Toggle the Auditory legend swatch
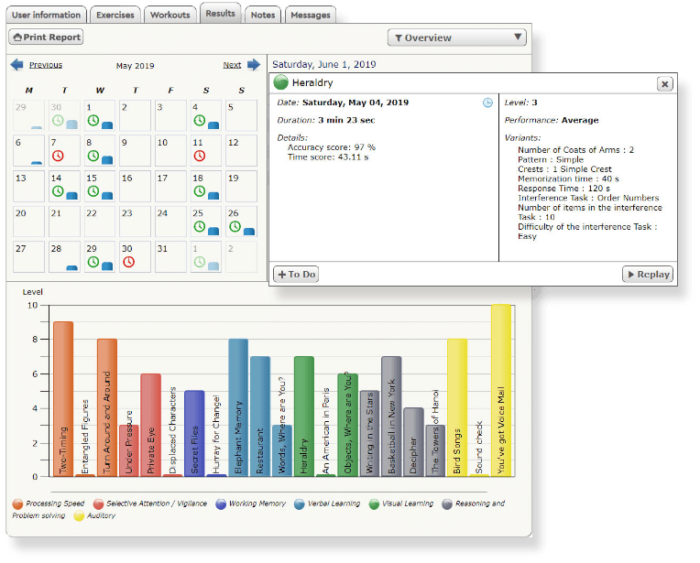700x563 pixels. (79, 516)
